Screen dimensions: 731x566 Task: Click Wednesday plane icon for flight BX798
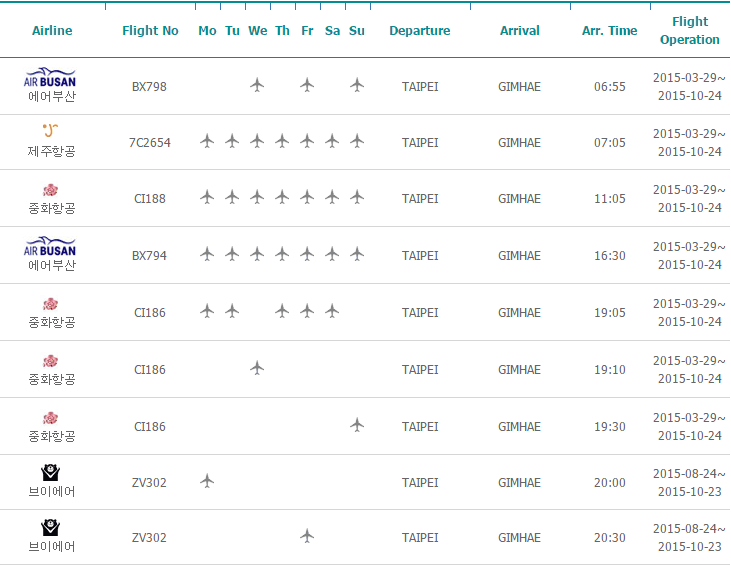[x=257, y=85]
